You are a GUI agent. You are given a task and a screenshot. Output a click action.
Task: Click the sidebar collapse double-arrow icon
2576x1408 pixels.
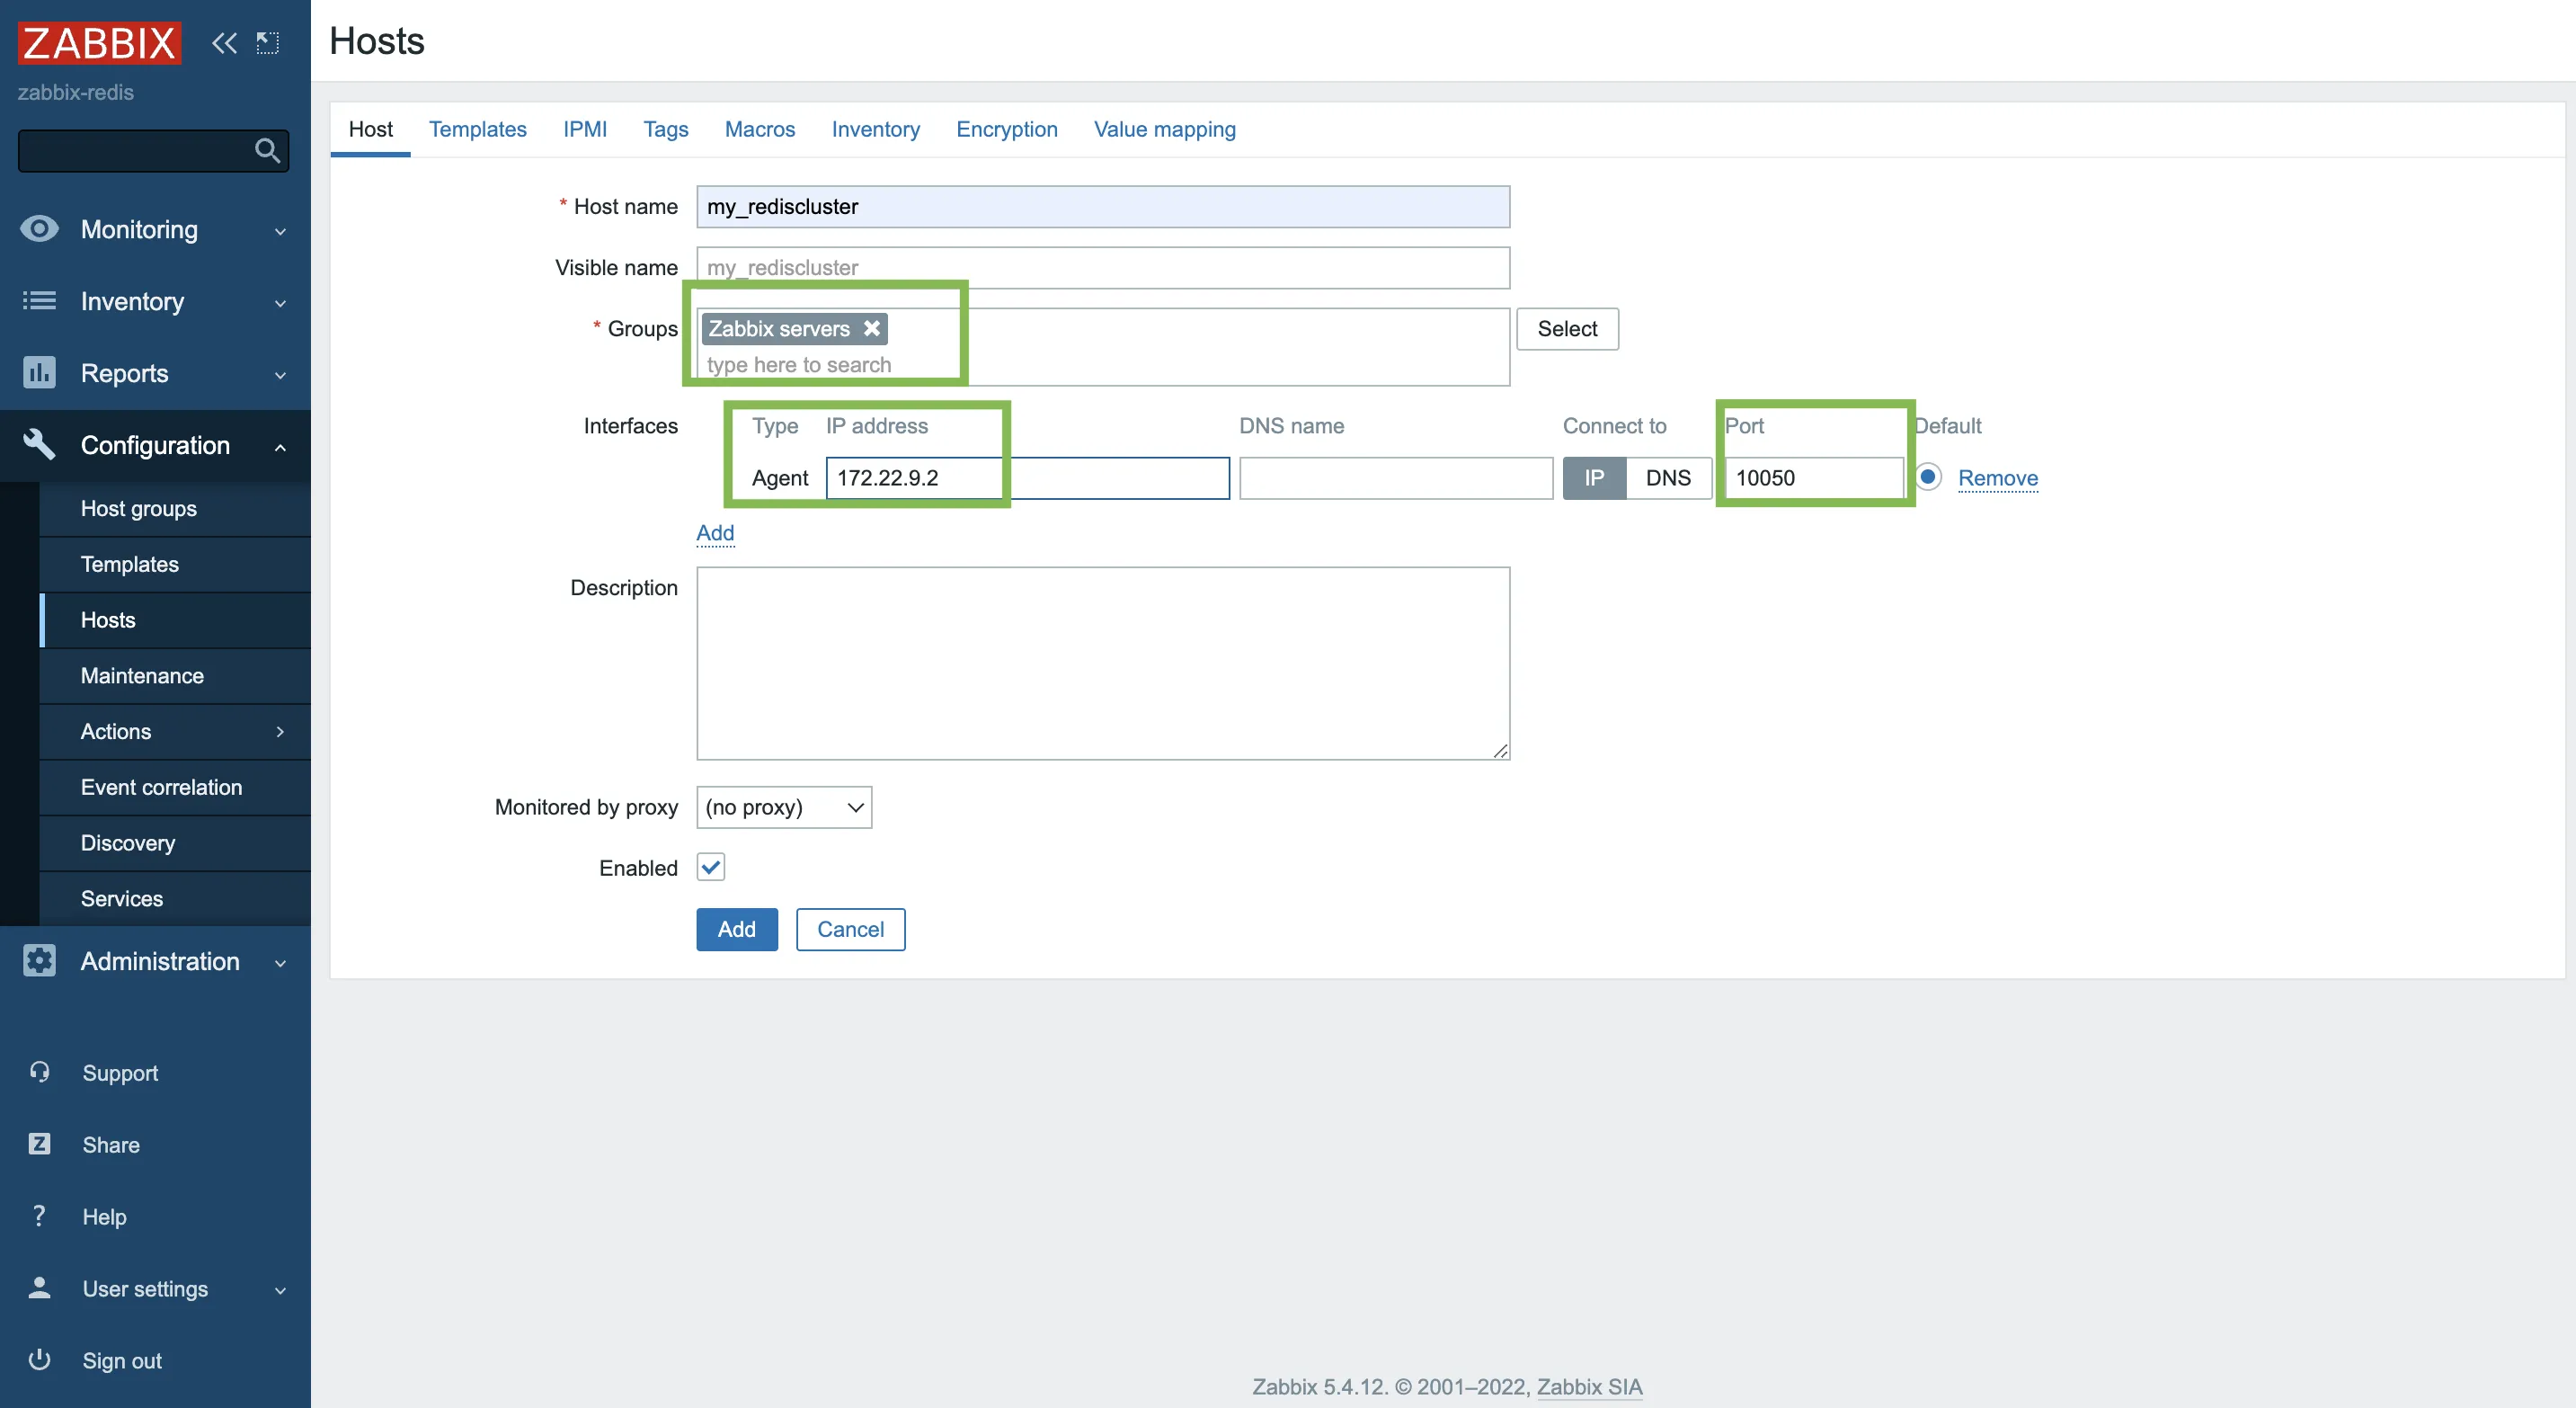pos(224,43)
